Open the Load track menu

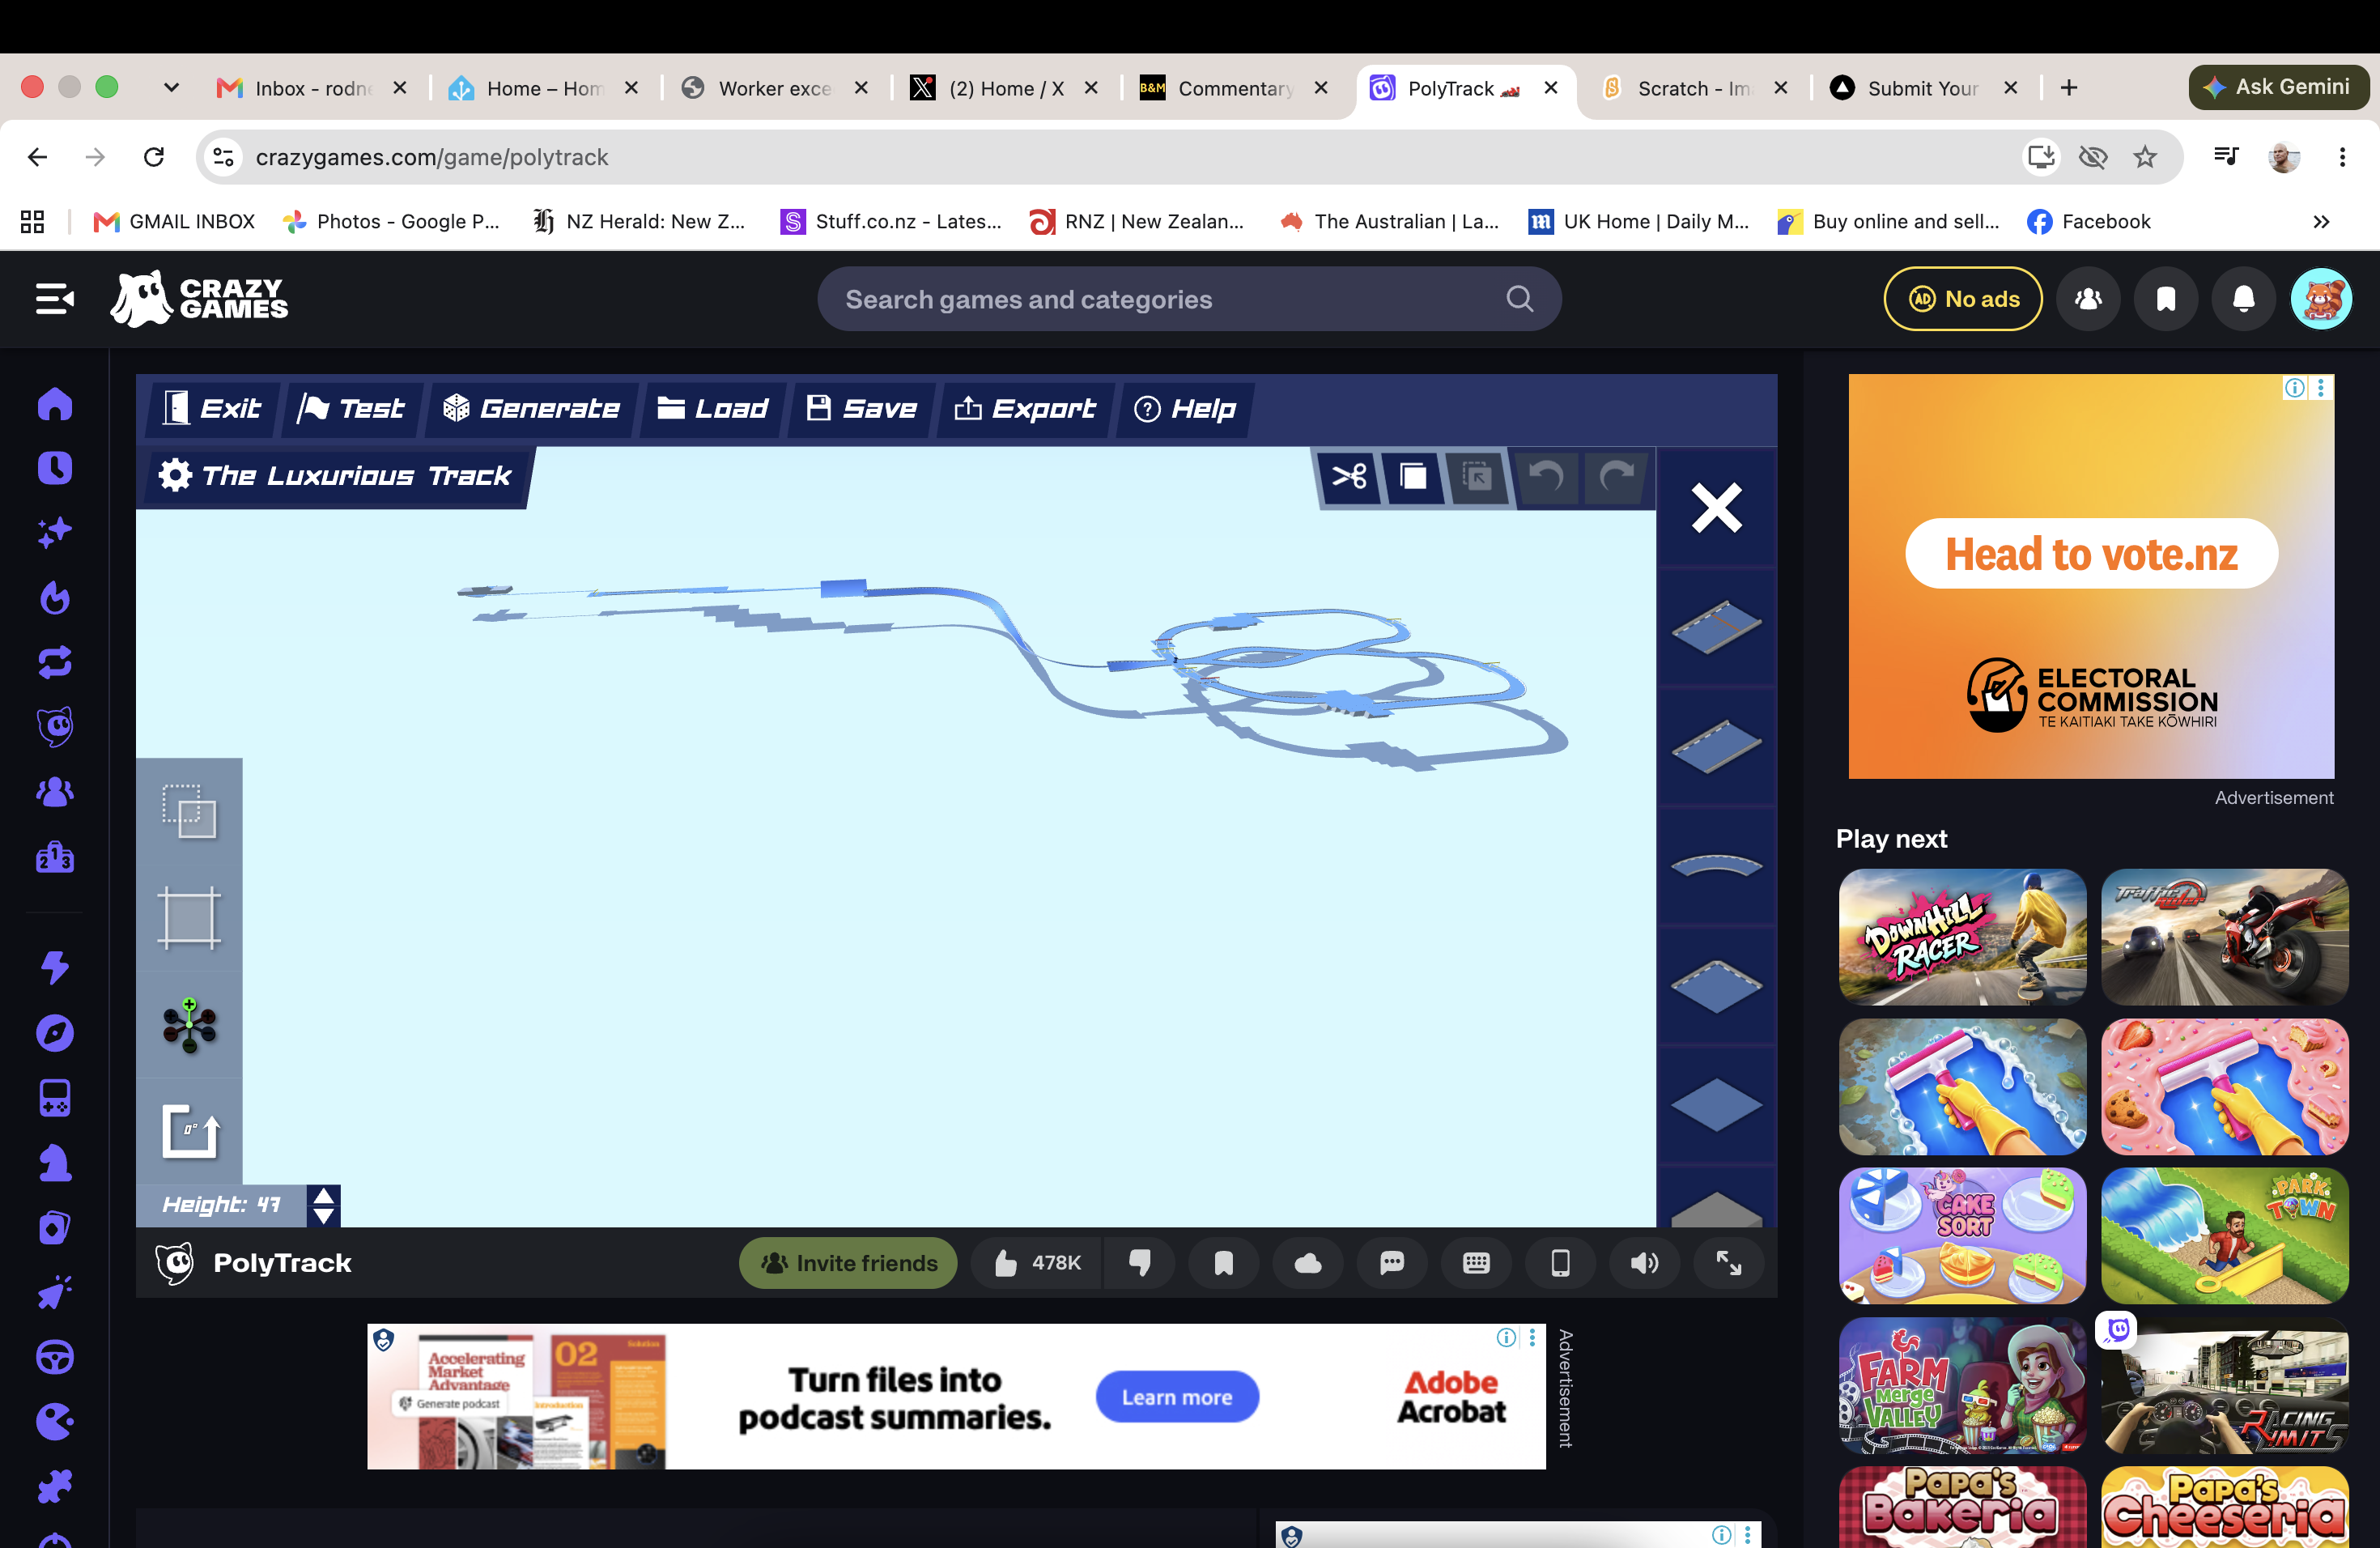(712, 408)
